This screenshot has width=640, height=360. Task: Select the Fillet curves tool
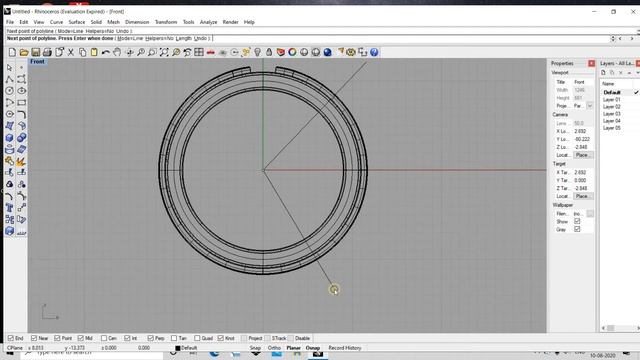[x=22, y=114]
